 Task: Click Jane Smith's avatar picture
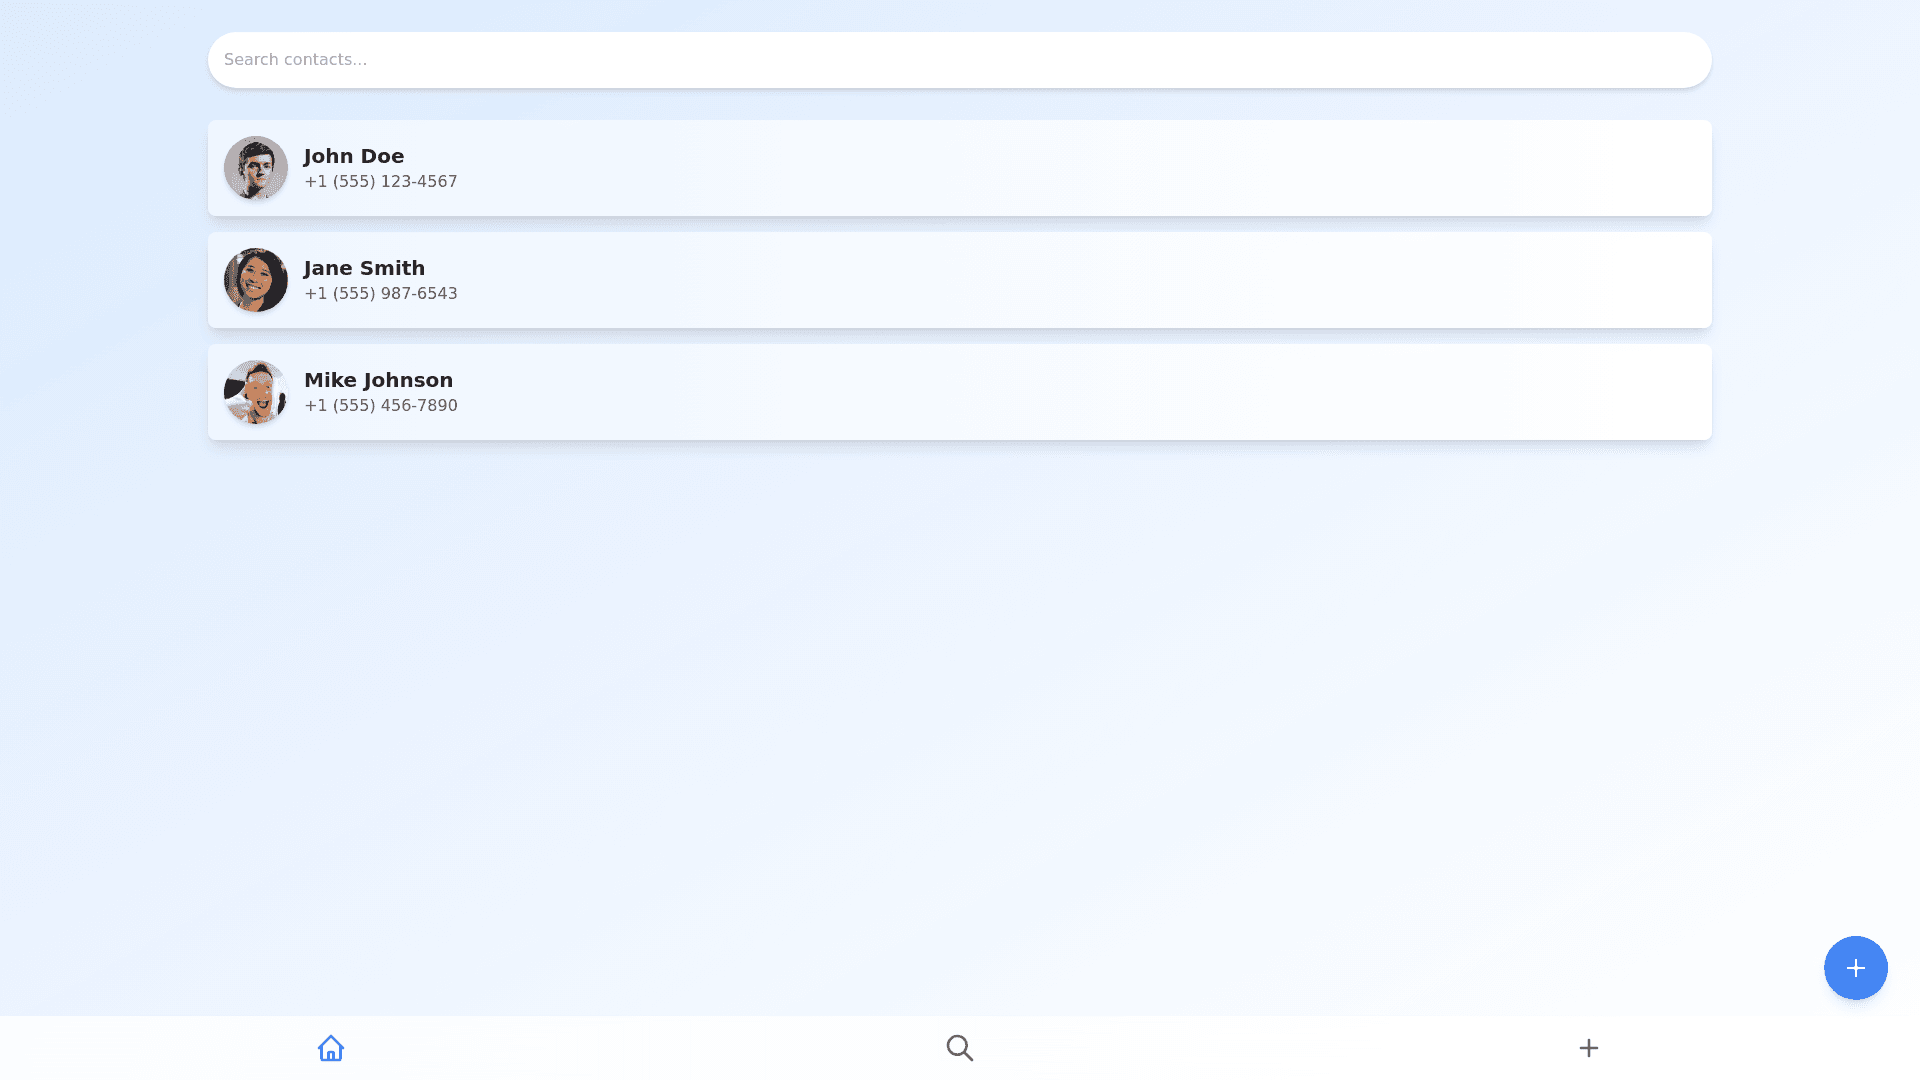256,280
